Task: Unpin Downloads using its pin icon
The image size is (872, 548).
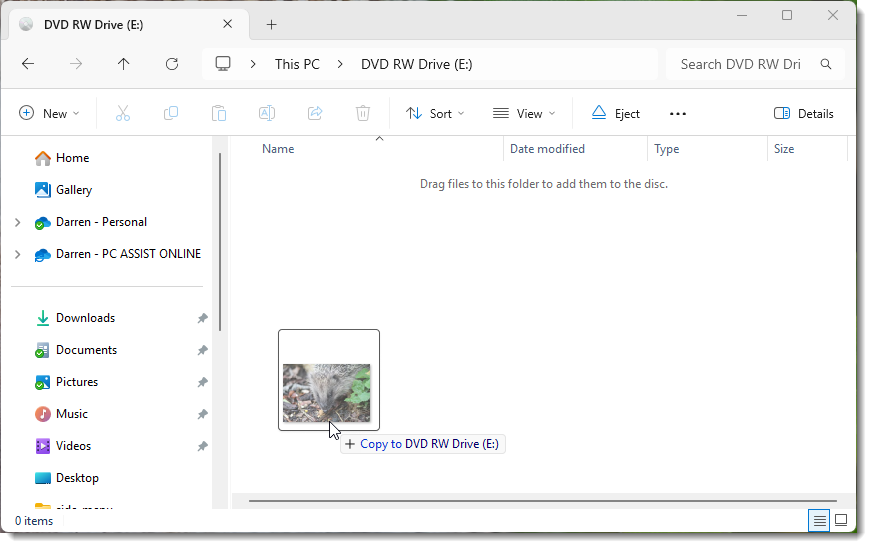Action: pyautogui.click(x=202, y=318)
